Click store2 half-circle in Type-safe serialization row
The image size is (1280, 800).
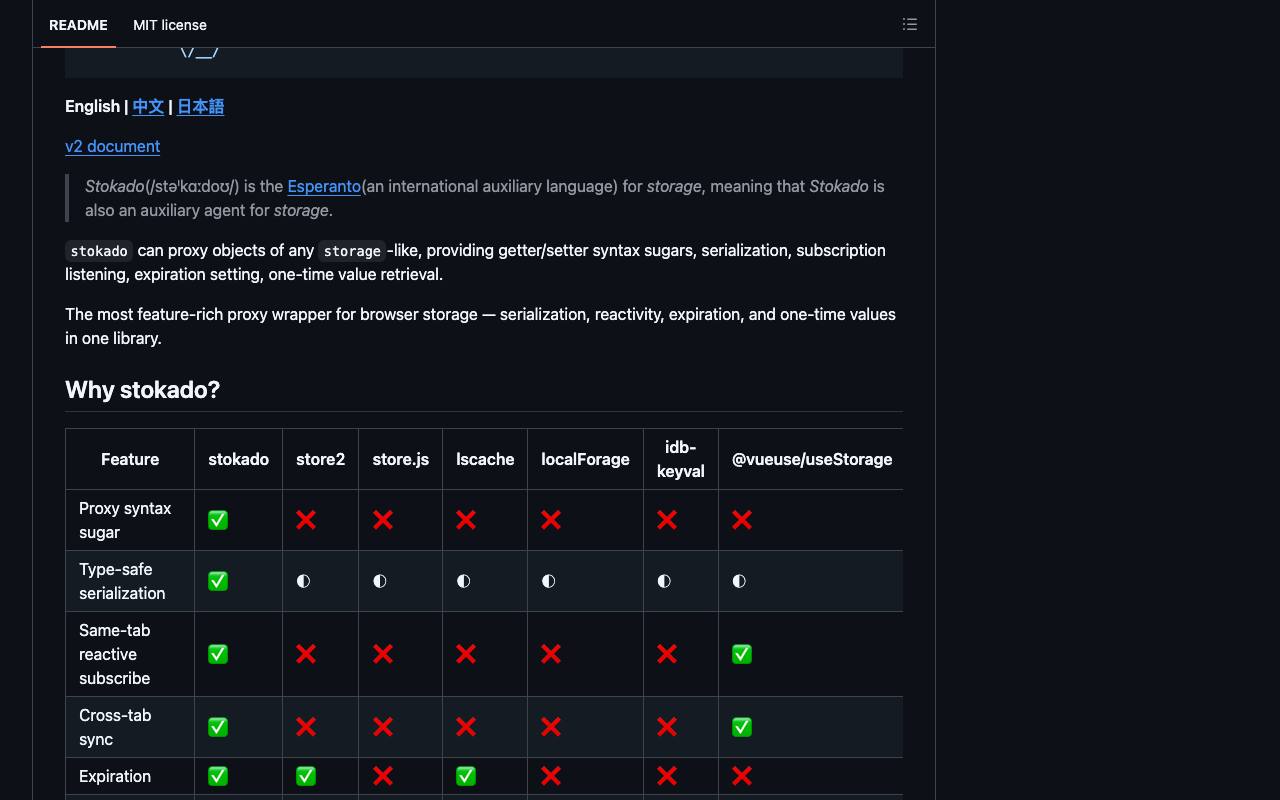[303, 581]
